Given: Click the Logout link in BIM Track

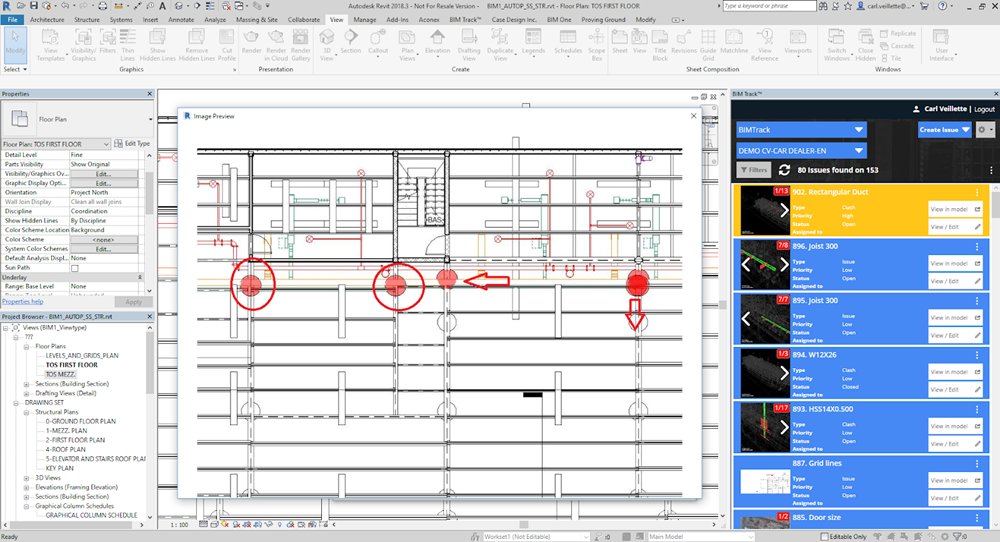Looking at the screenshot, I should click(984, 109).
